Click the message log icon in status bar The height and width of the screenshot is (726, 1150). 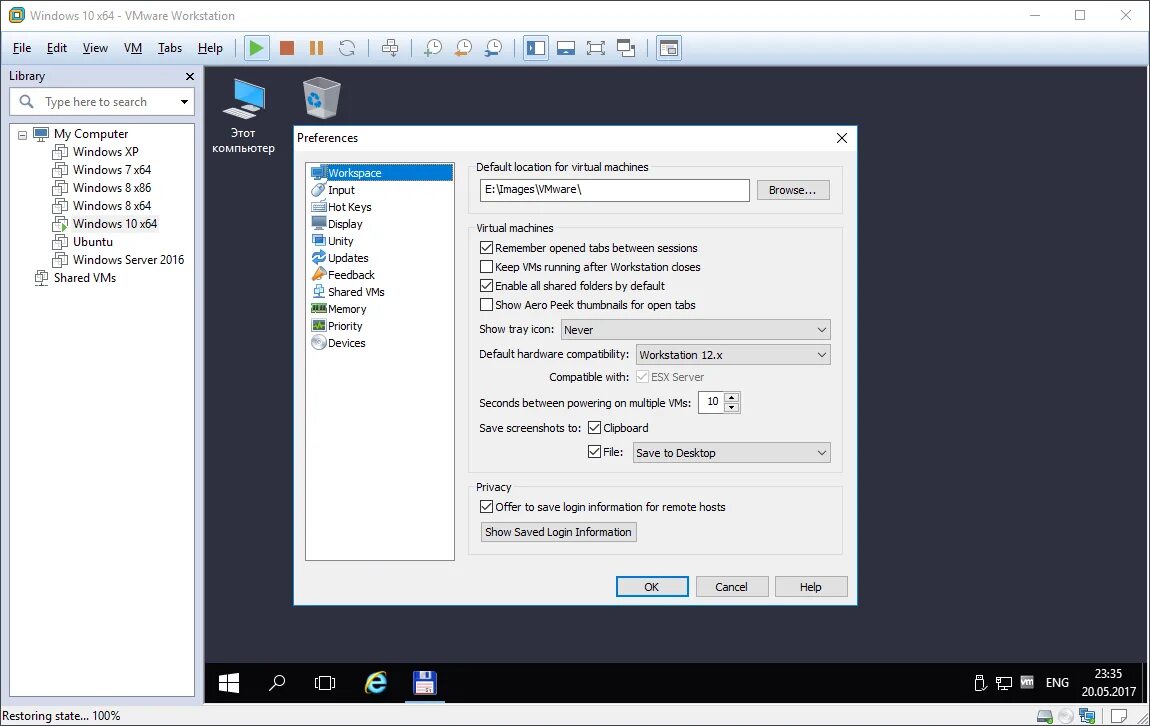1119,716
